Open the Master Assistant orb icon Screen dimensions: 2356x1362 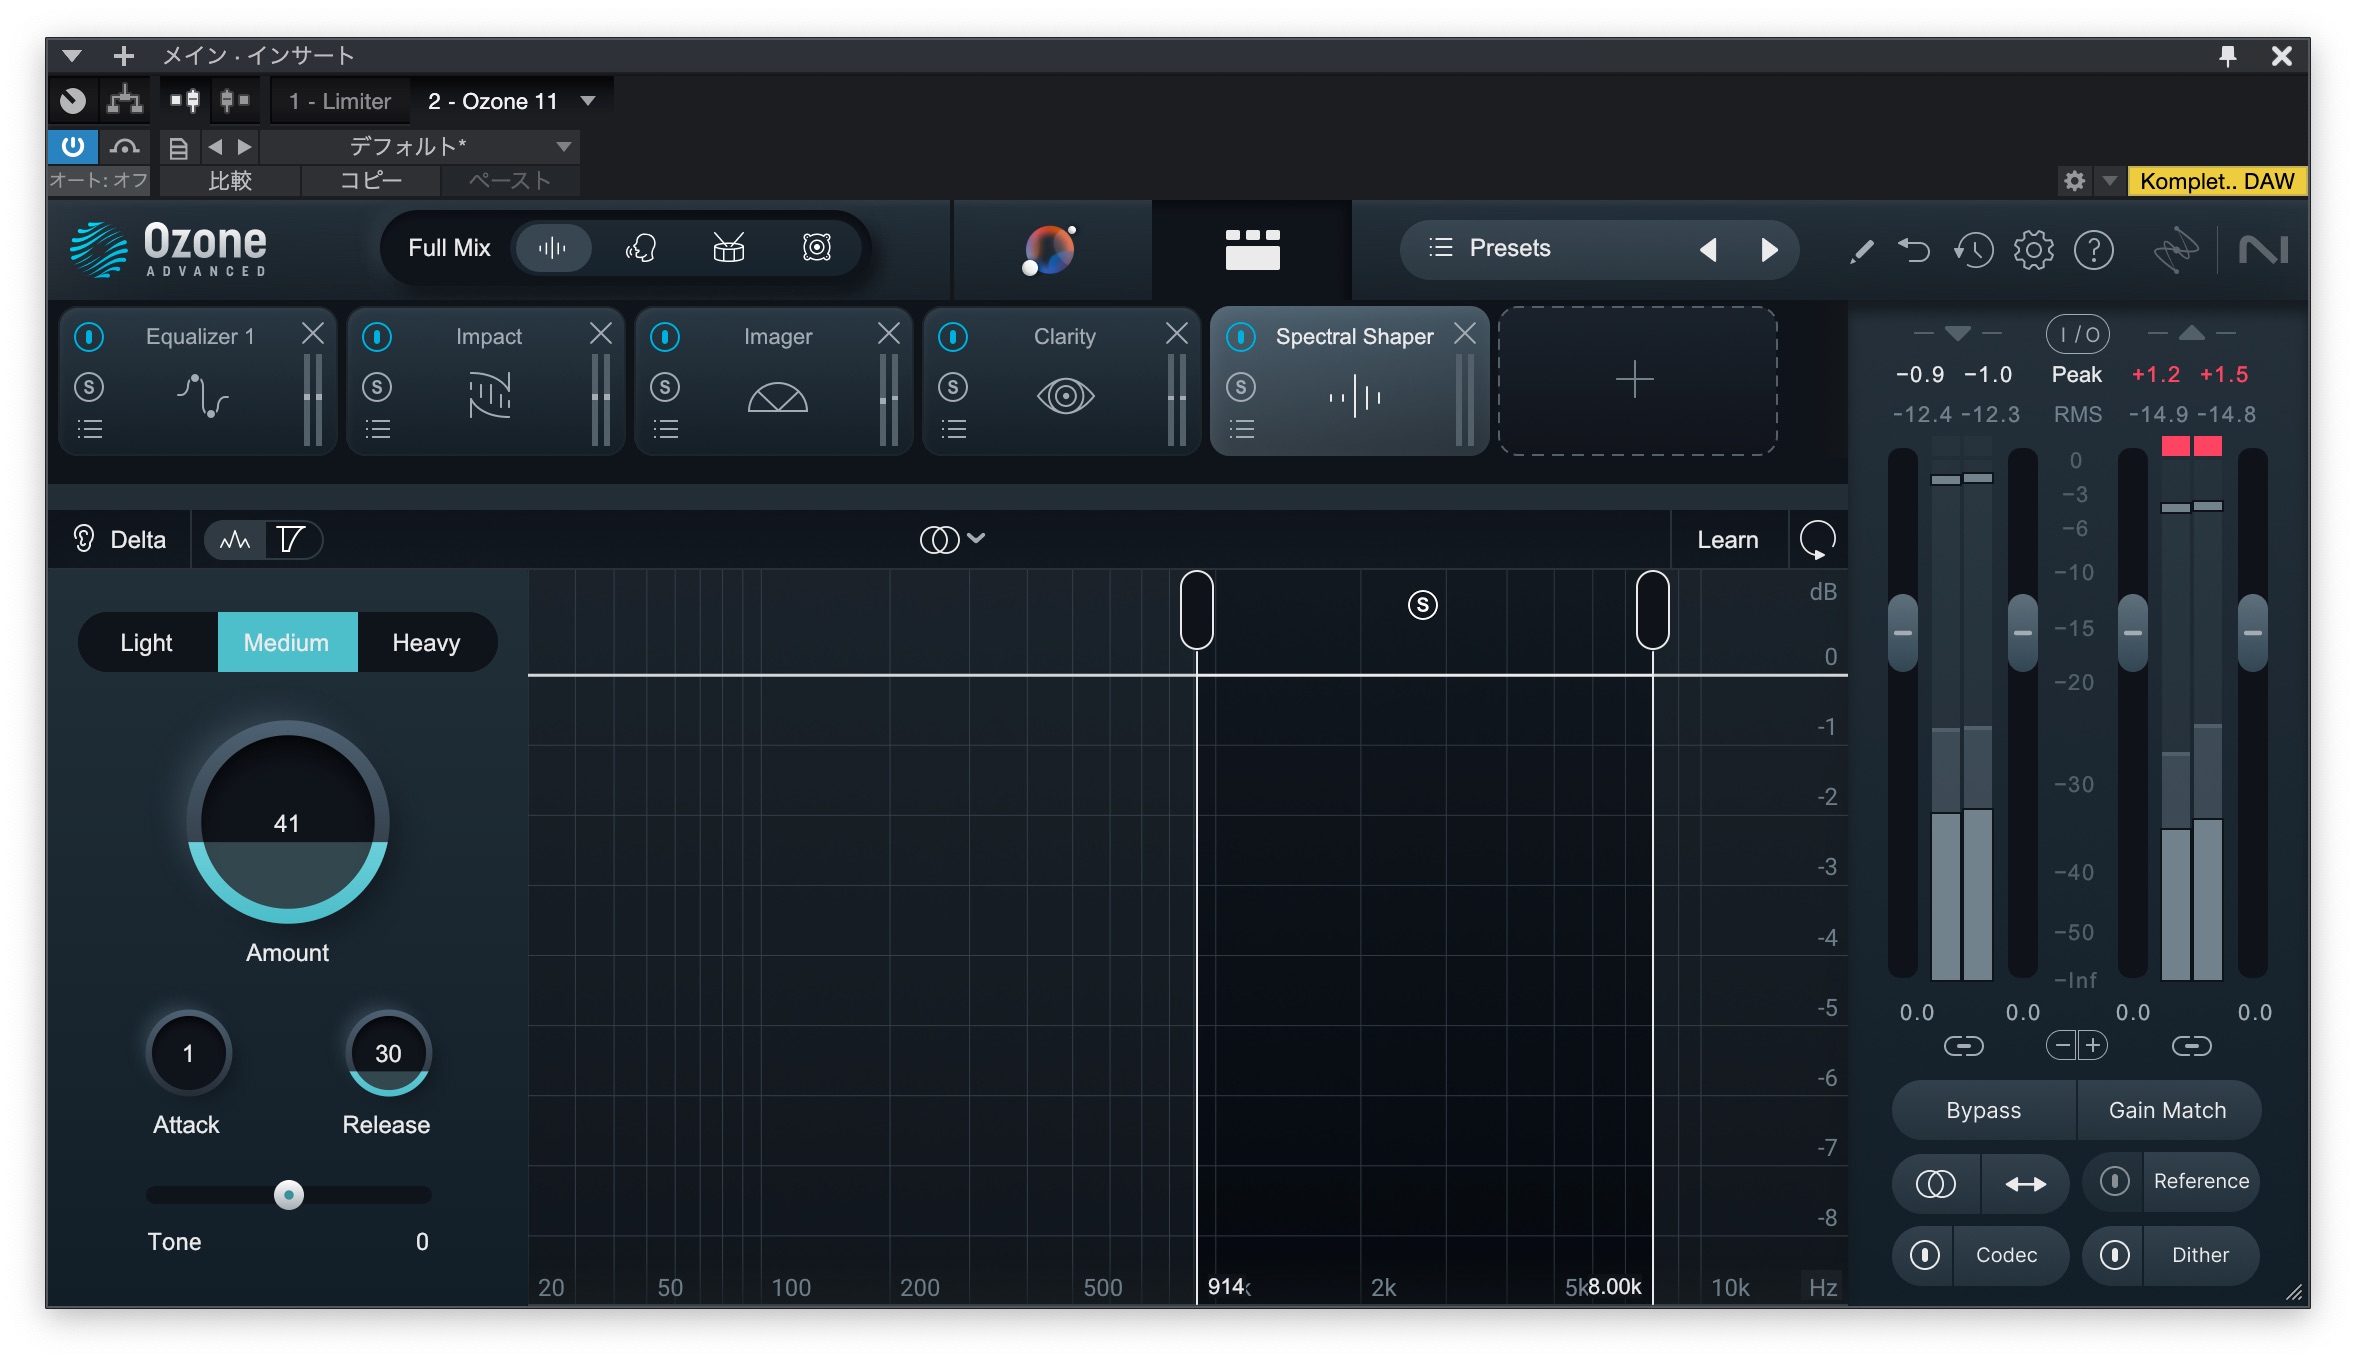click(x=1049, y=249)
